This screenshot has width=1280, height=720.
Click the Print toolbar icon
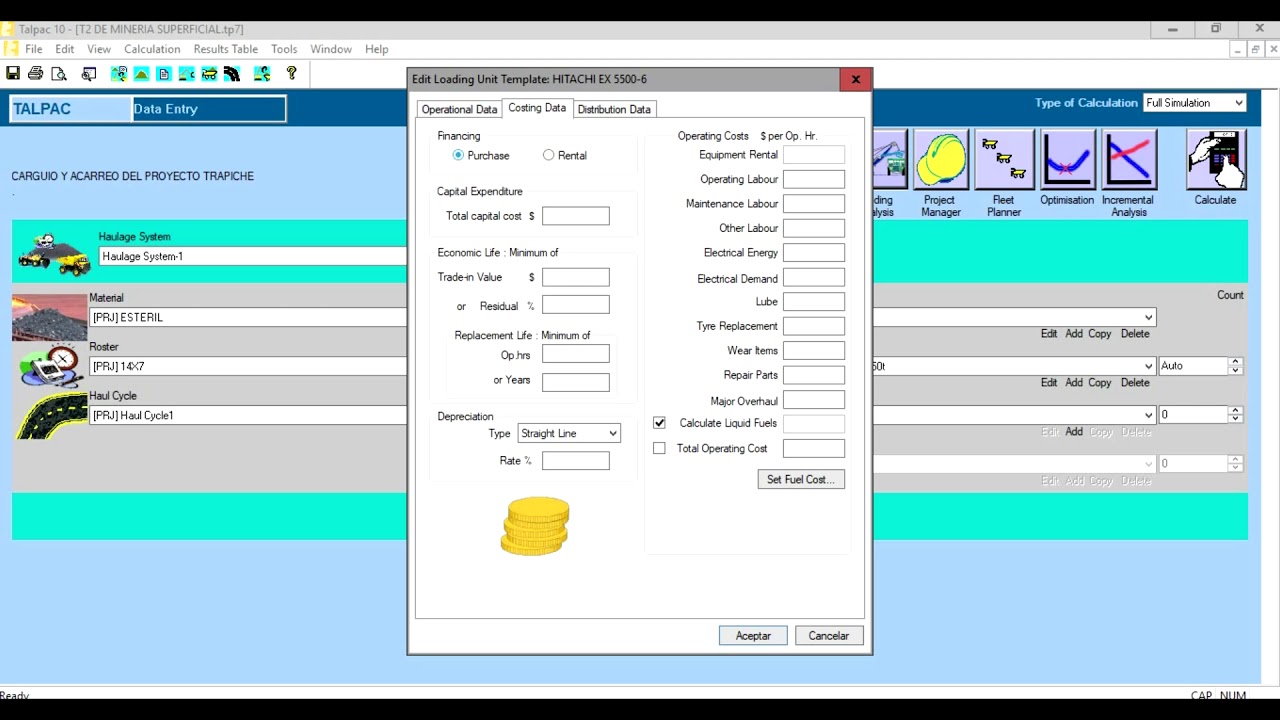click(36, 73)
